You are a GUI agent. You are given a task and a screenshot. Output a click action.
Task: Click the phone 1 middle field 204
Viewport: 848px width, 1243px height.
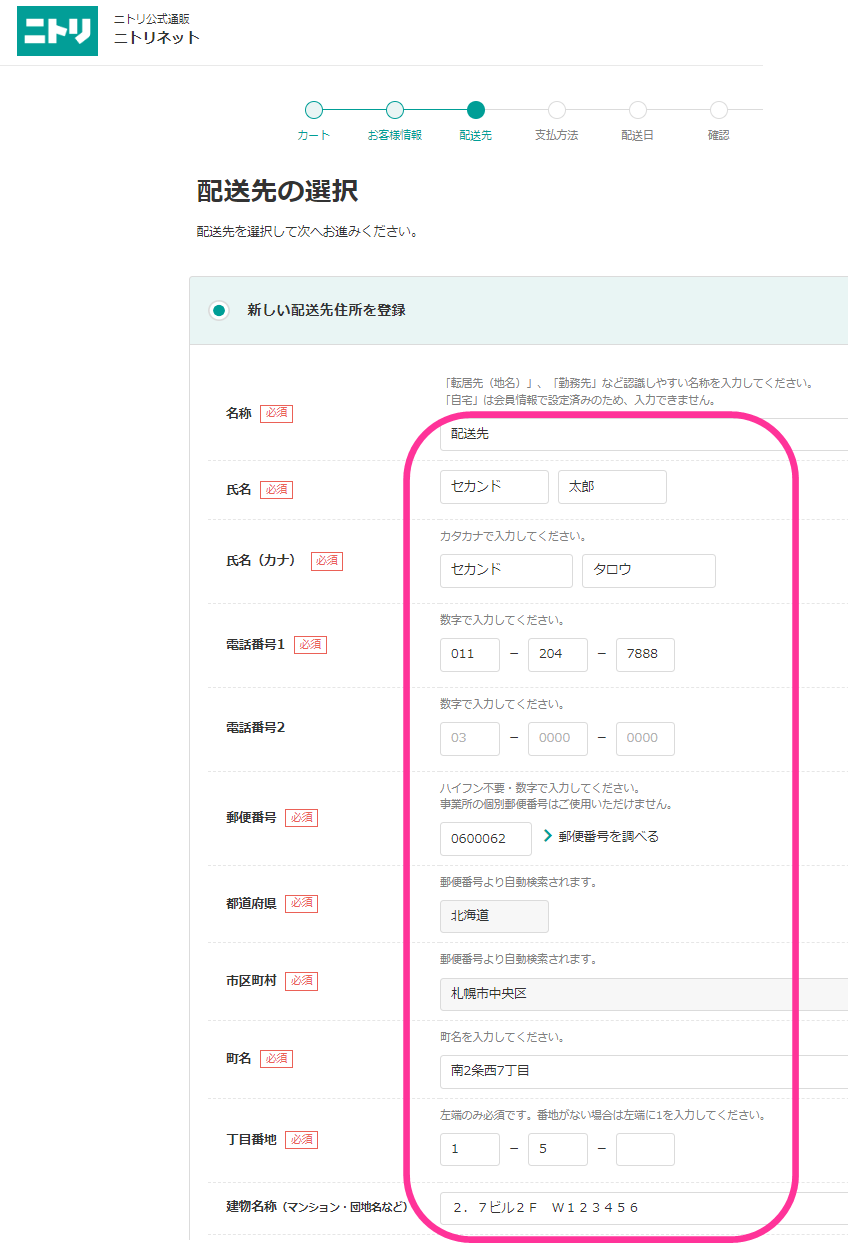pyautogui.click(x=558, y=655)
